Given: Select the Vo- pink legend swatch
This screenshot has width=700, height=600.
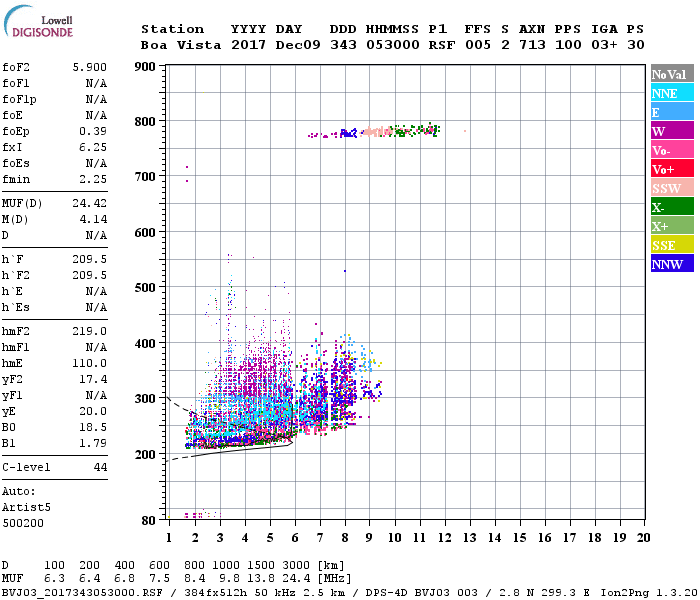Looking at the screenshot, I should click(x=672, y=149).
